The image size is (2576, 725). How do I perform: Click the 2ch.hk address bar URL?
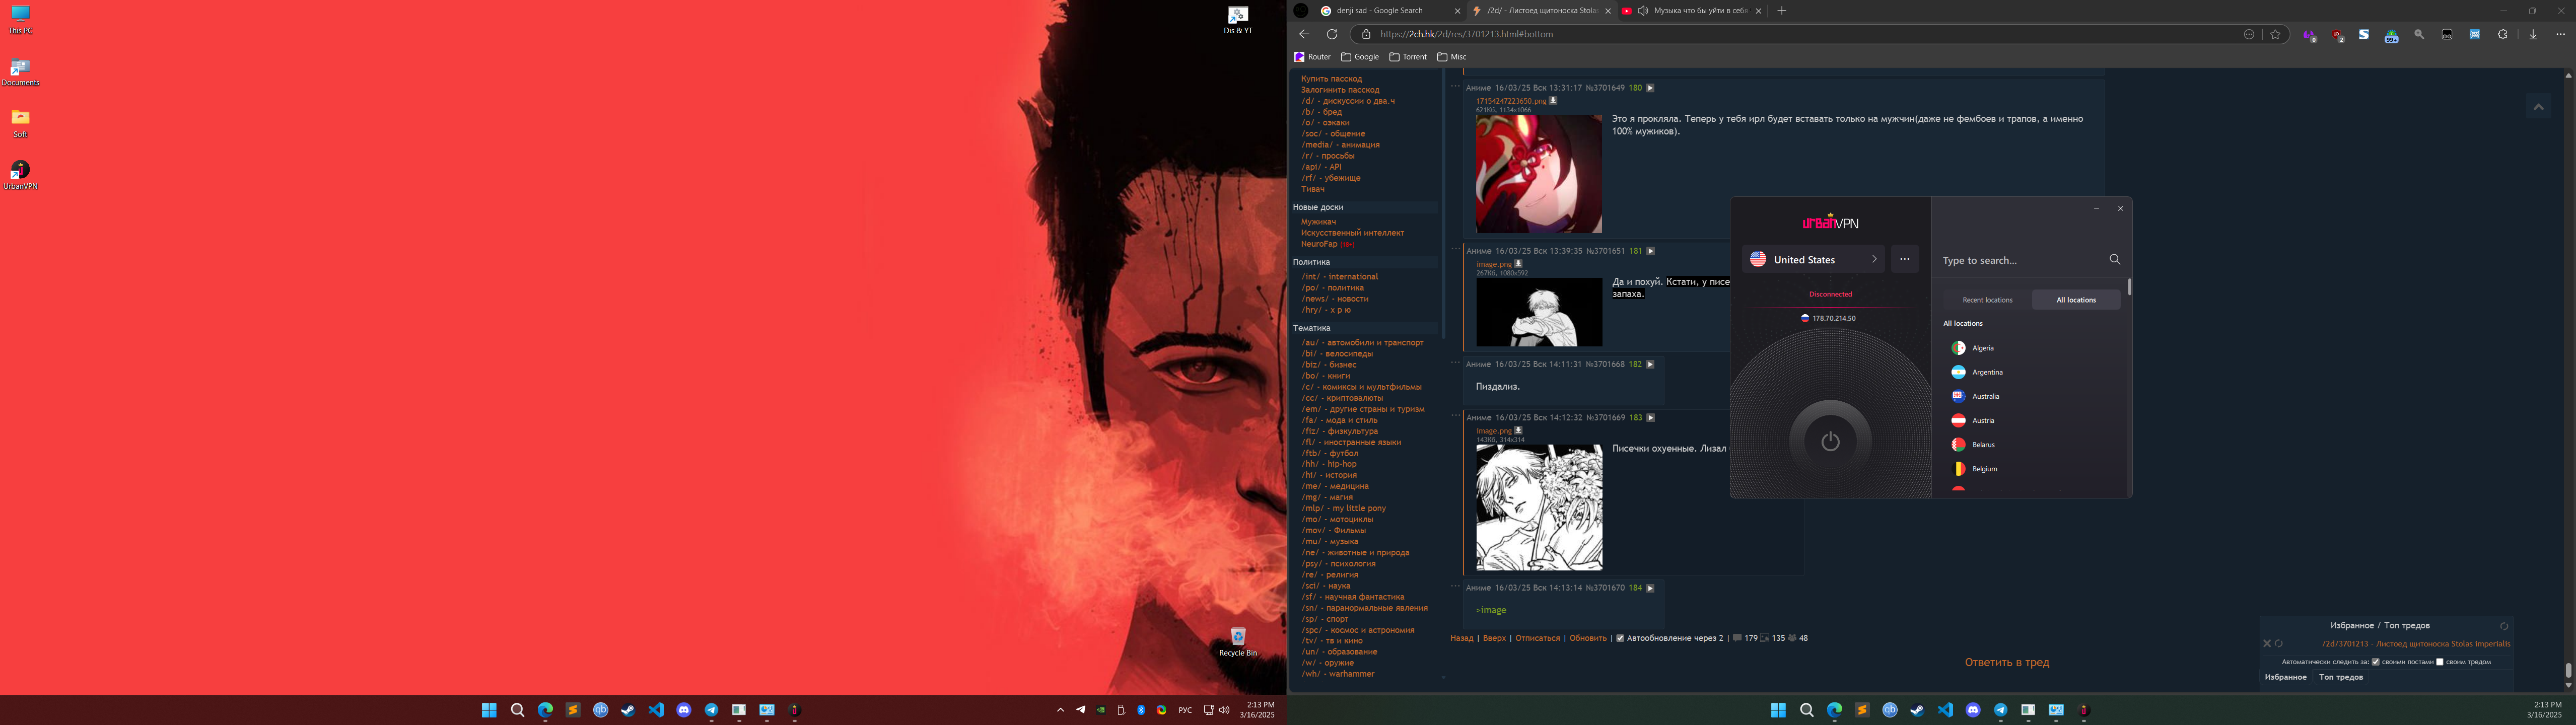coord(1466,34)
